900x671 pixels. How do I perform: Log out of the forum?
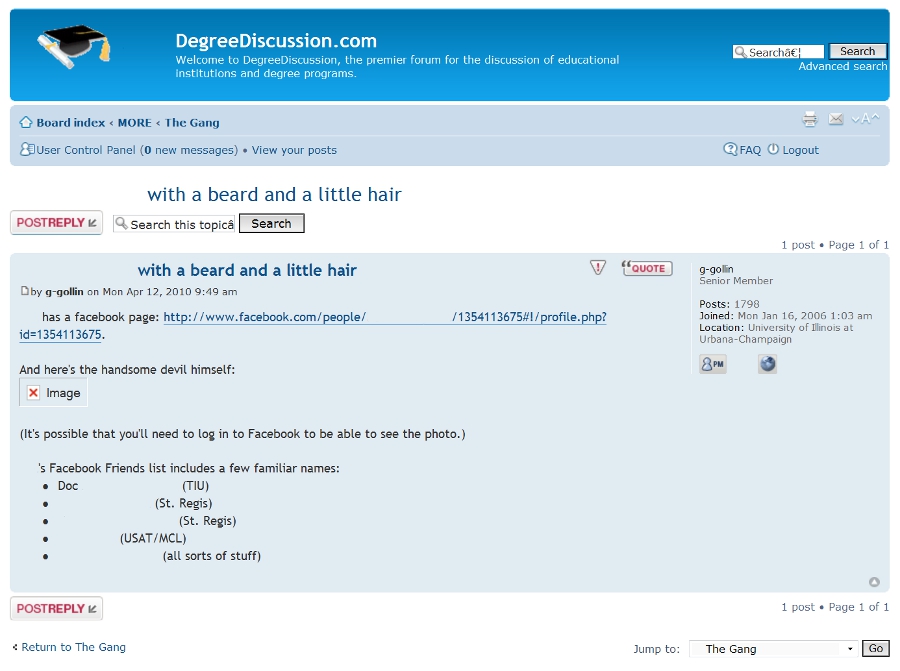pos(800,150)
